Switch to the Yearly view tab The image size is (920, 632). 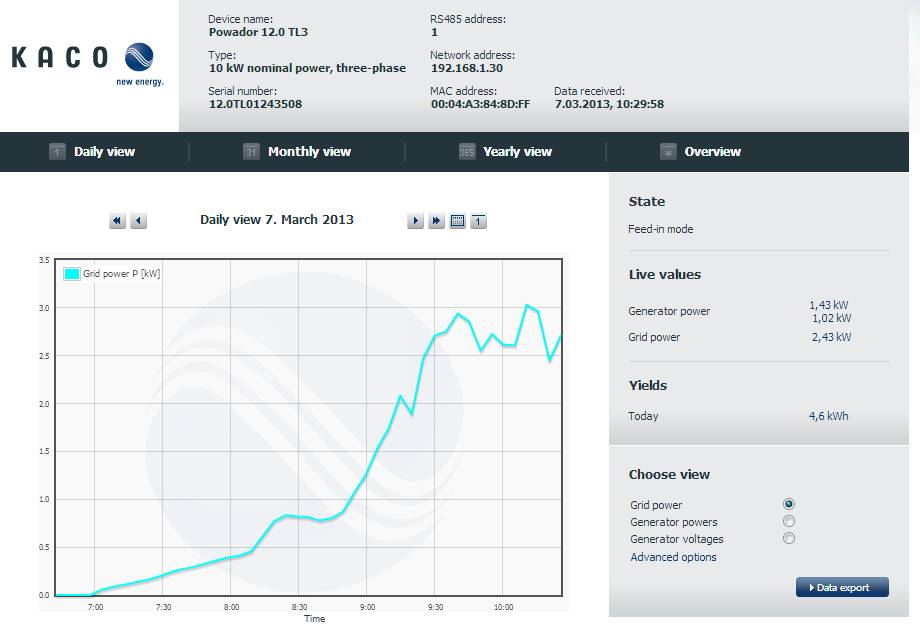(516, 152)
